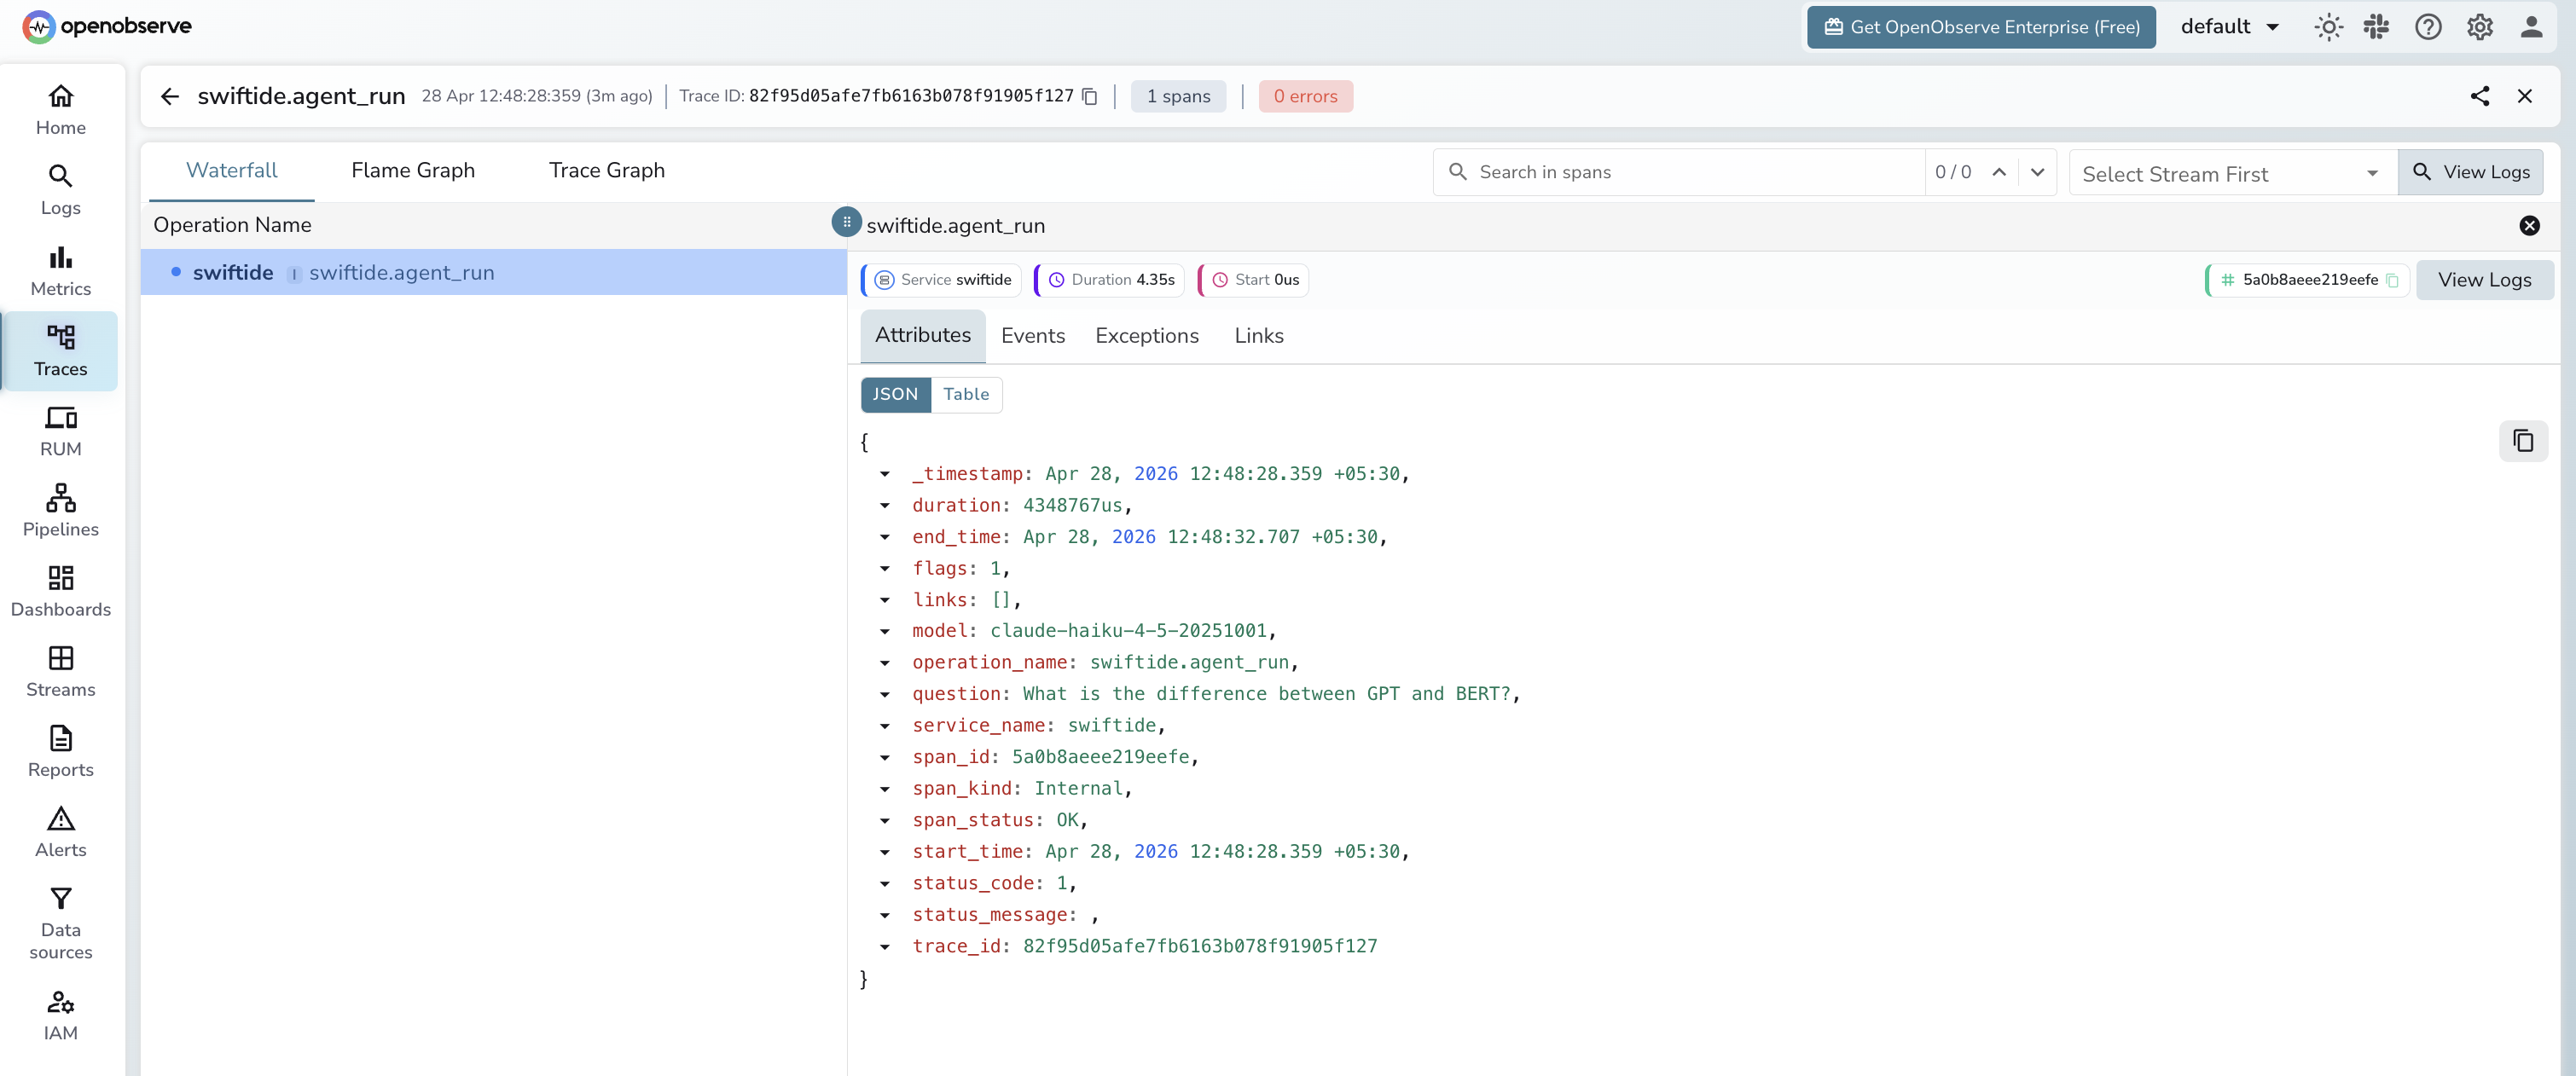Open Alerts from the sidebar
This screenshot has width=2576, height=1076.
point(60,831)
